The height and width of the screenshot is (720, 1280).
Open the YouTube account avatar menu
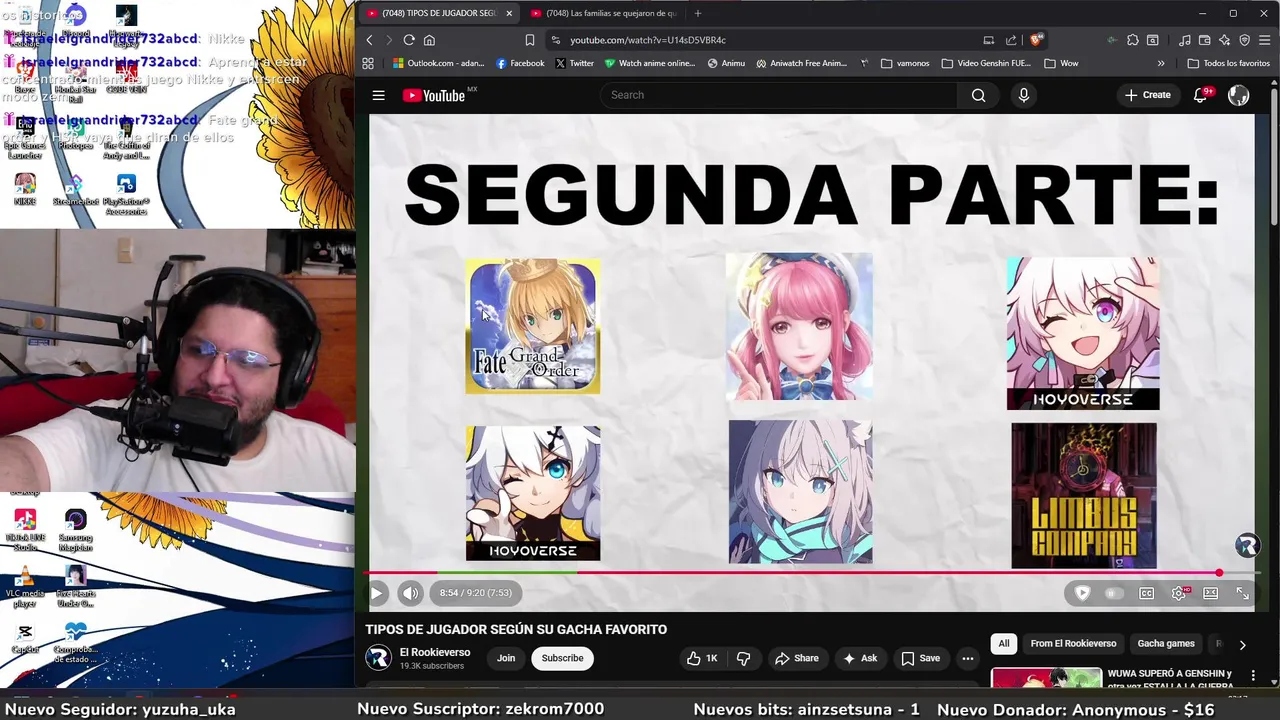pos(1238,95)
